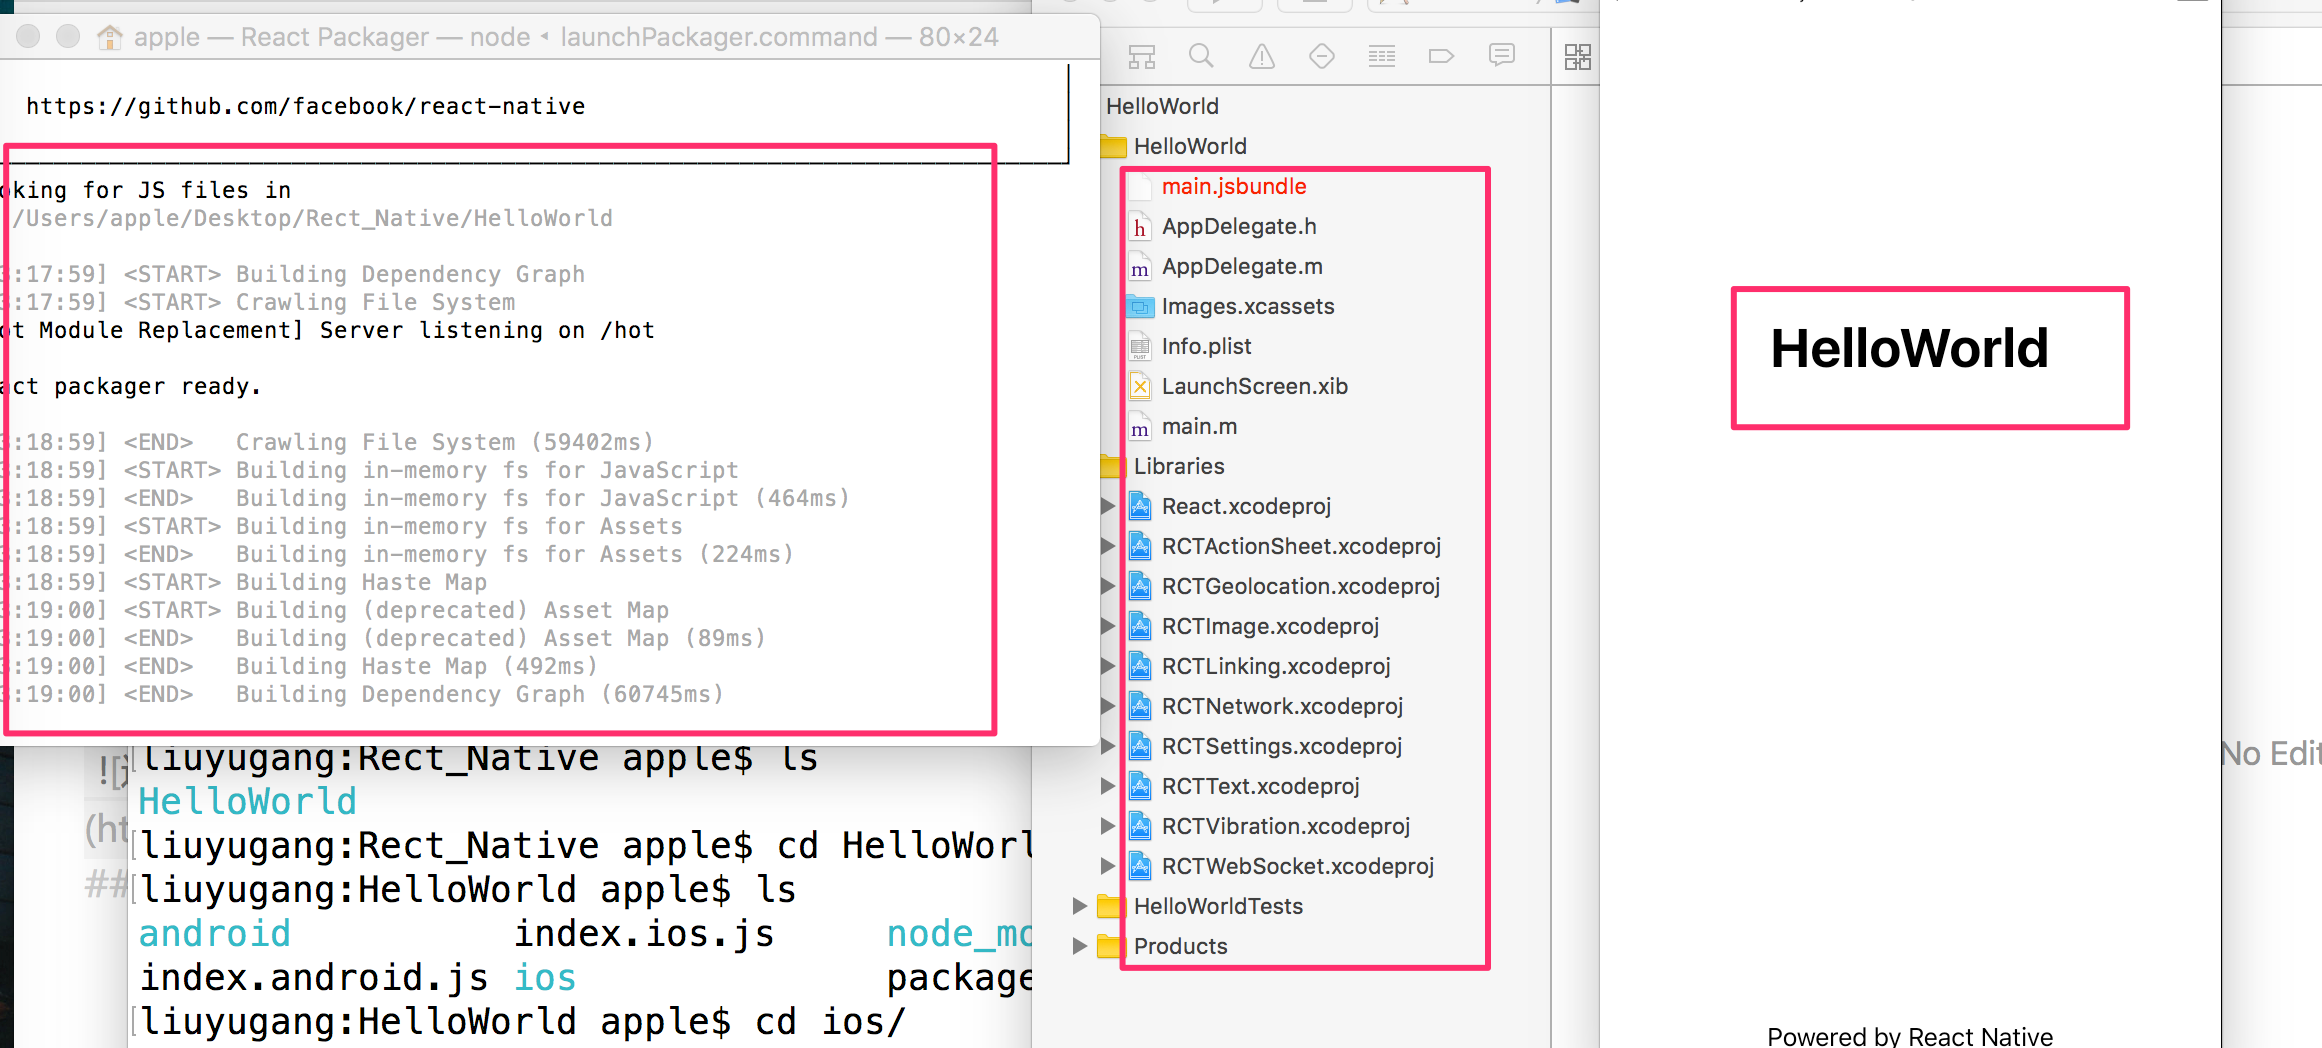
Task: Click the 'React Packager' Terminal window title
Action: tap(335, 37)
